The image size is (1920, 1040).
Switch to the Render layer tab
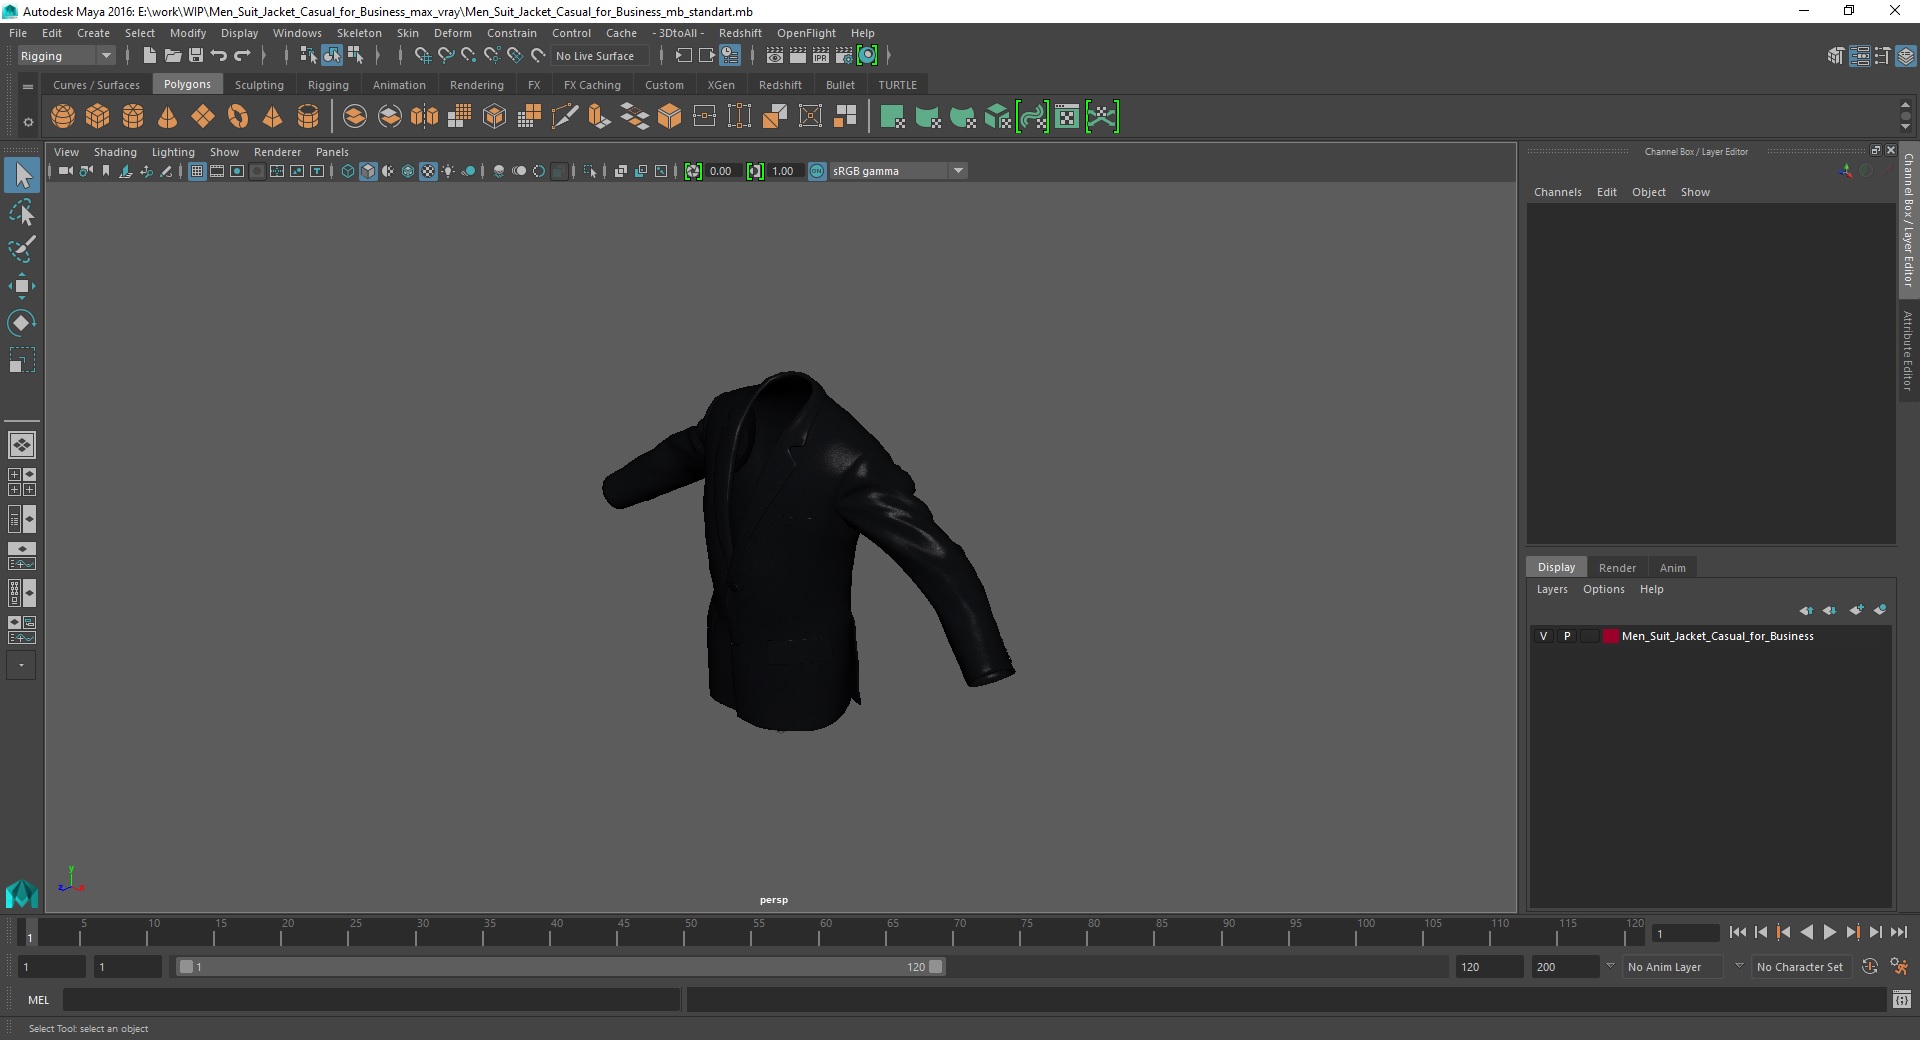click(x=1617, y=567)
